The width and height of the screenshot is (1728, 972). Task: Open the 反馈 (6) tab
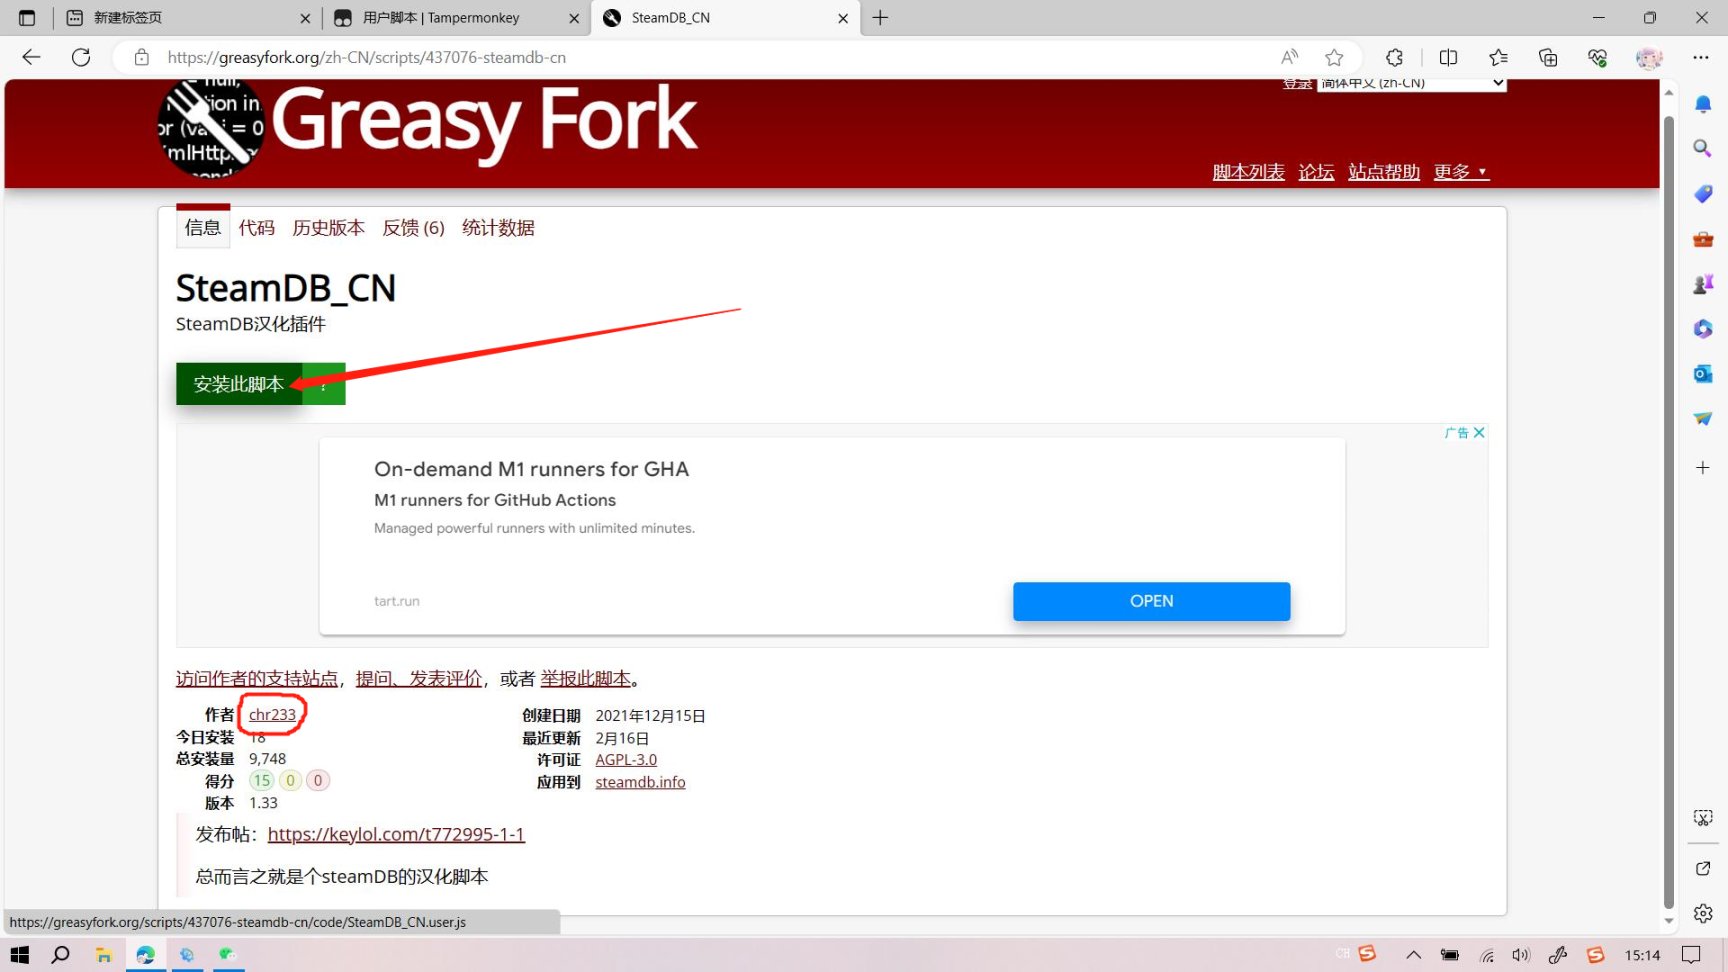tap(413, 228)
